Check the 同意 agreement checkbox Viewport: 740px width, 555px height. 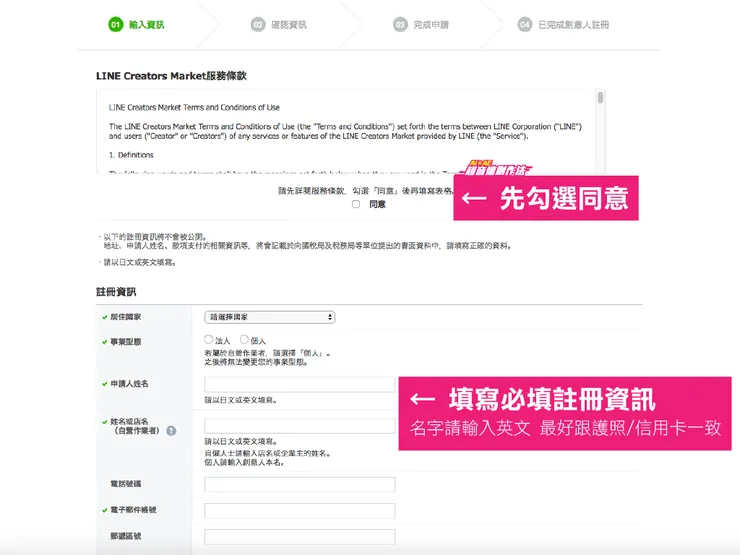pyautogui.click(x=356, y=204)
